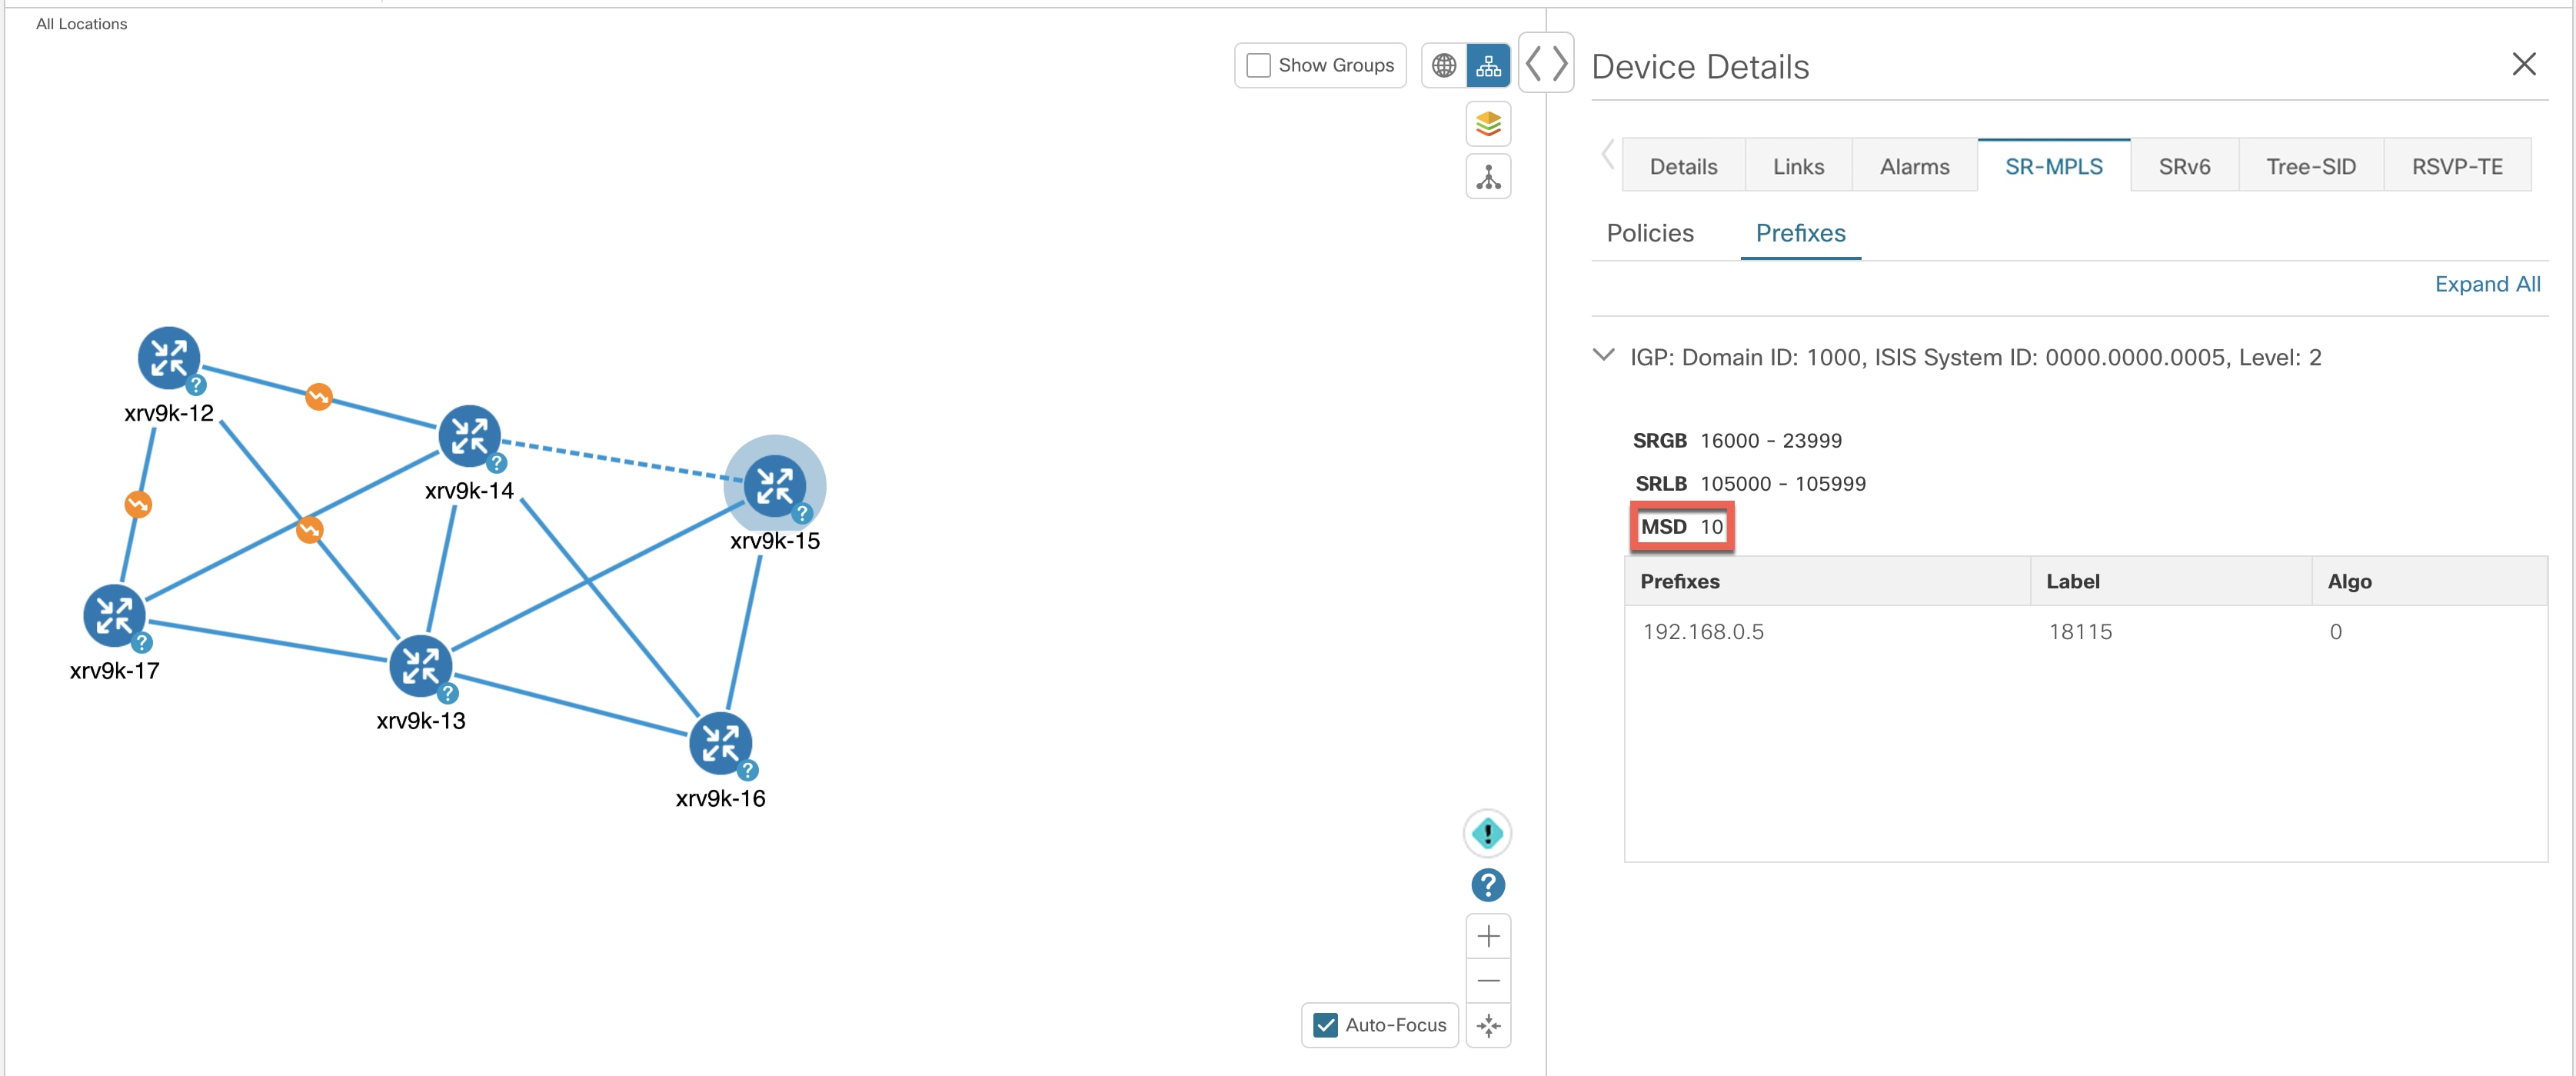This screenshot has height=1076, width=2576.
Task: Click the hierarchy layout icon below layers
Action: click(x=1488, y=176)
